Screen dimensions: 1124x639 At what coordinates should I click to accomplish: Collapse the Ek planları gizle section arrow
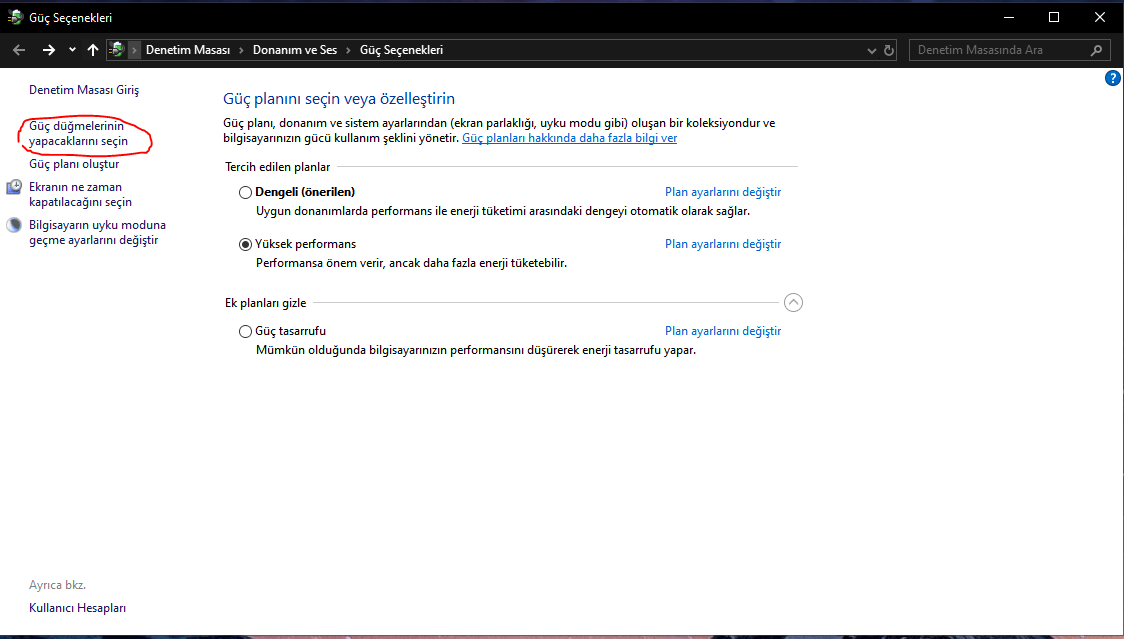point(793,303)
